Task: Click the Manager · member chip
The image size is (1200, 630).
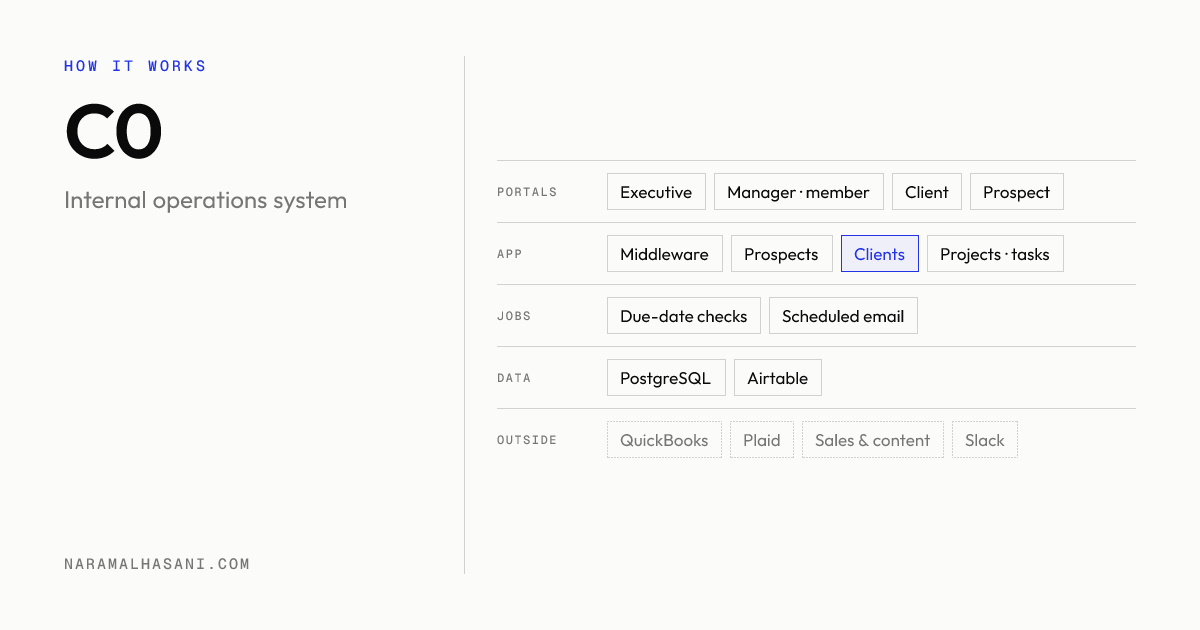Action: [799, 192]
